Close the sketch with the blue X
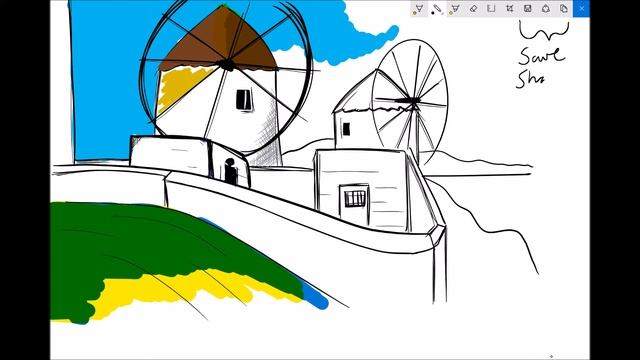The height and width of the screenshot is (360, 640). click(x=582, y=8)
